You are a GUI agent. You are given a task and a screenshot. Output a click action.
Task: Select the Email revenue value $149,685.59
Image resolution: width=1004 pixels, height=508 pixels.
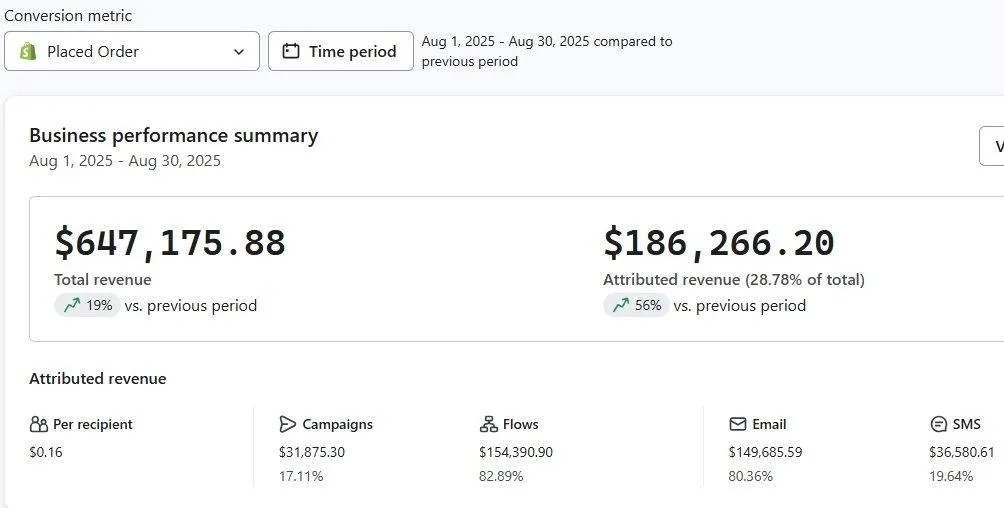765,452
